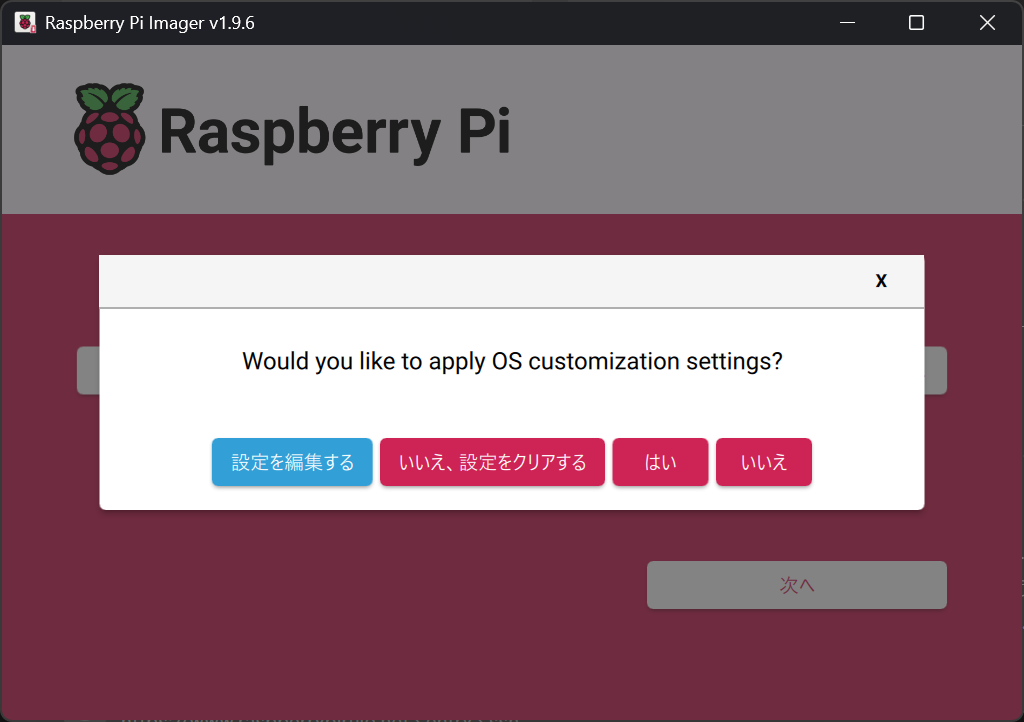Click the dialog's gray header bar

point(480,281)
